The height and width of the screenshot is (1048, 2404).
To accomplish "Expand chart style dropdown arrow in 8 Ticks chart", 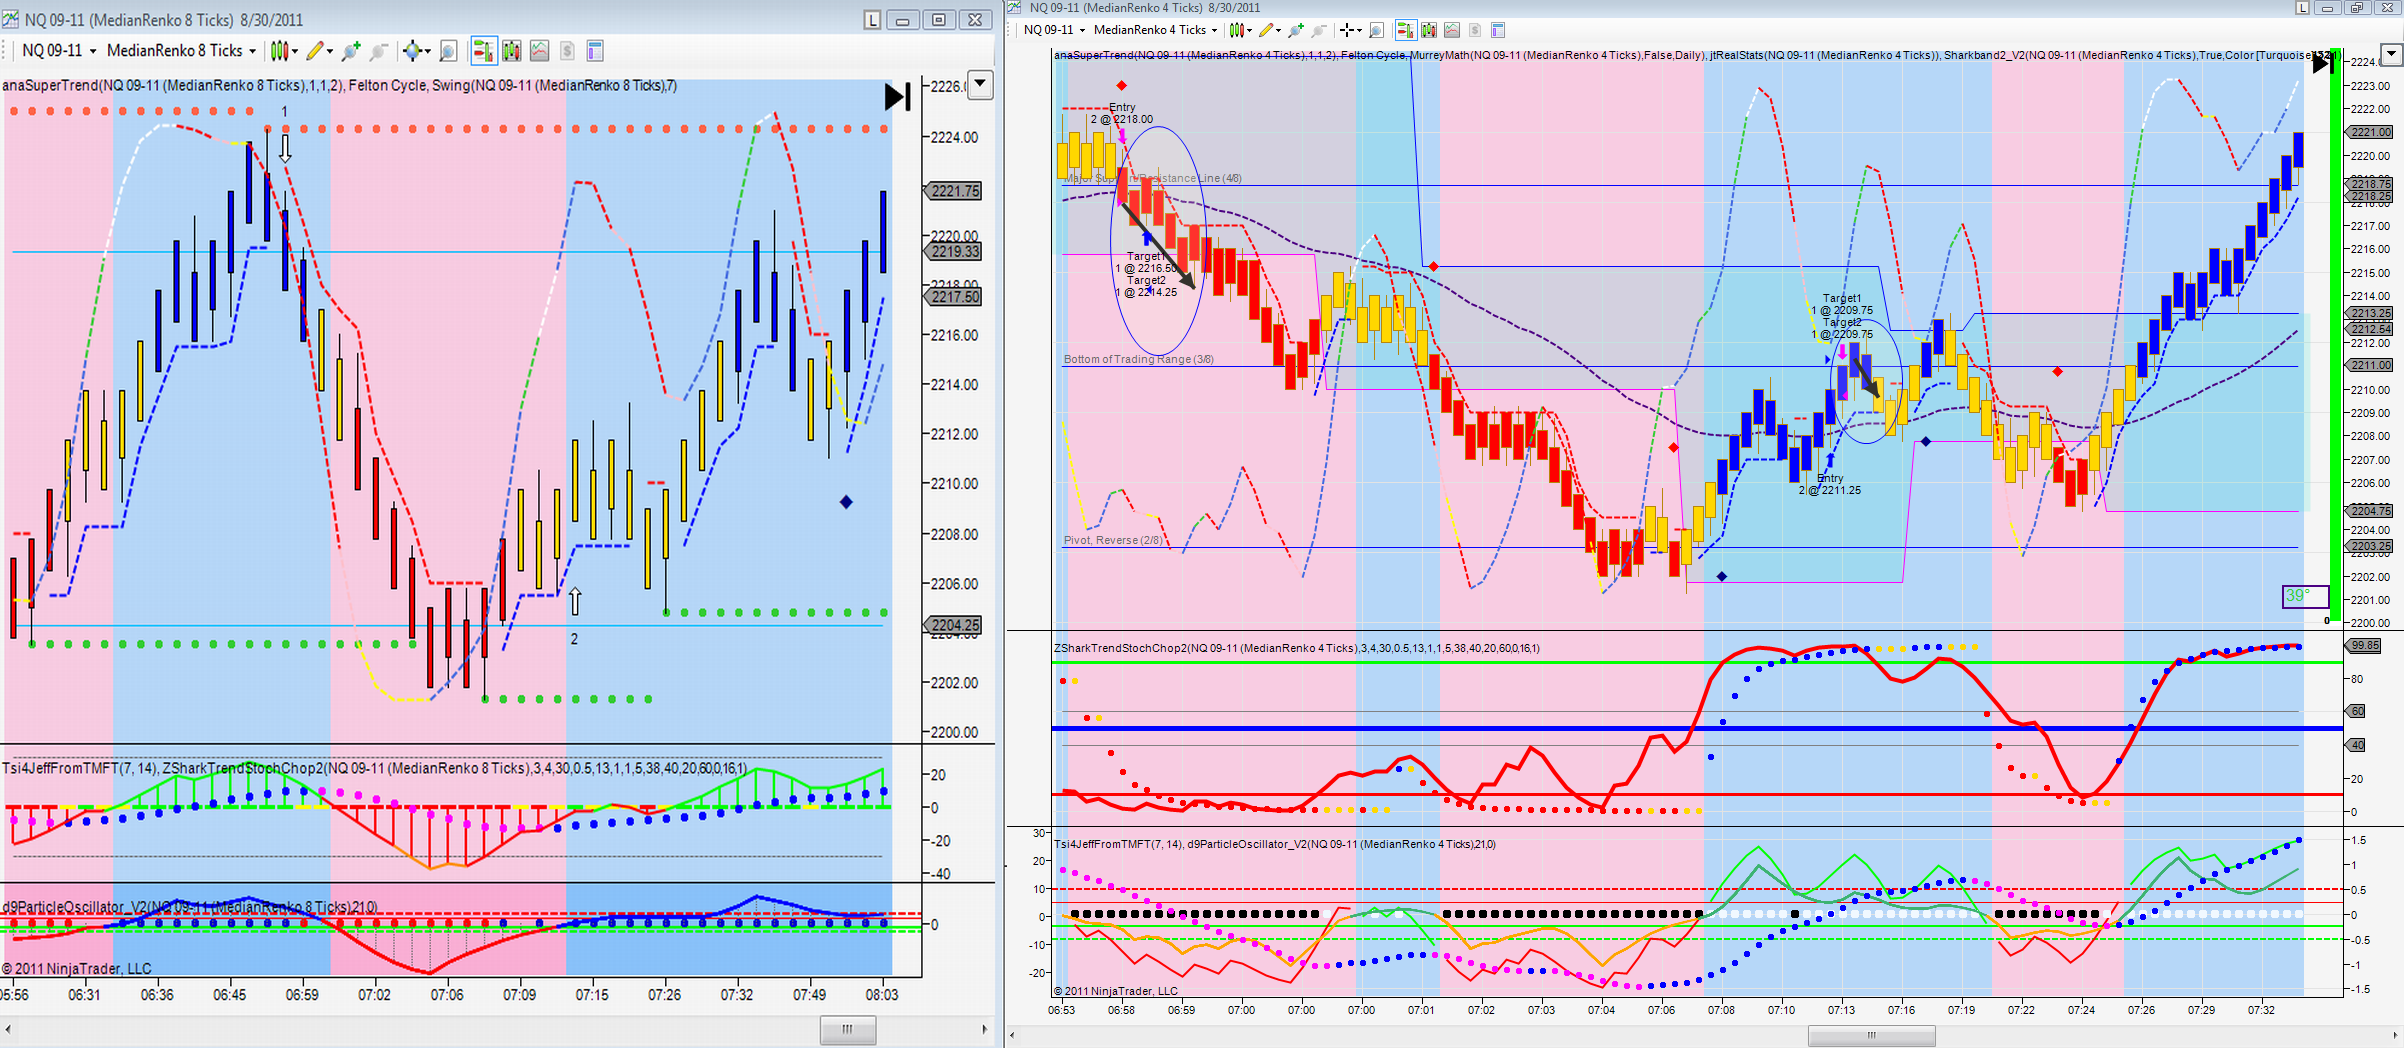I will point(295,51).
